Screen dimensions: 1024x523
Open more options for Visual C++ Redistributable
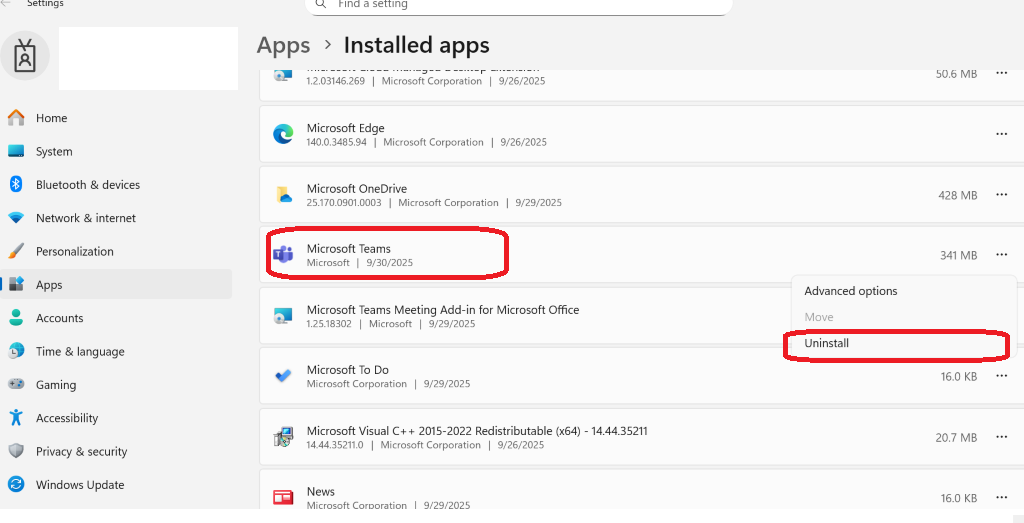click(x=1001, y=437)
